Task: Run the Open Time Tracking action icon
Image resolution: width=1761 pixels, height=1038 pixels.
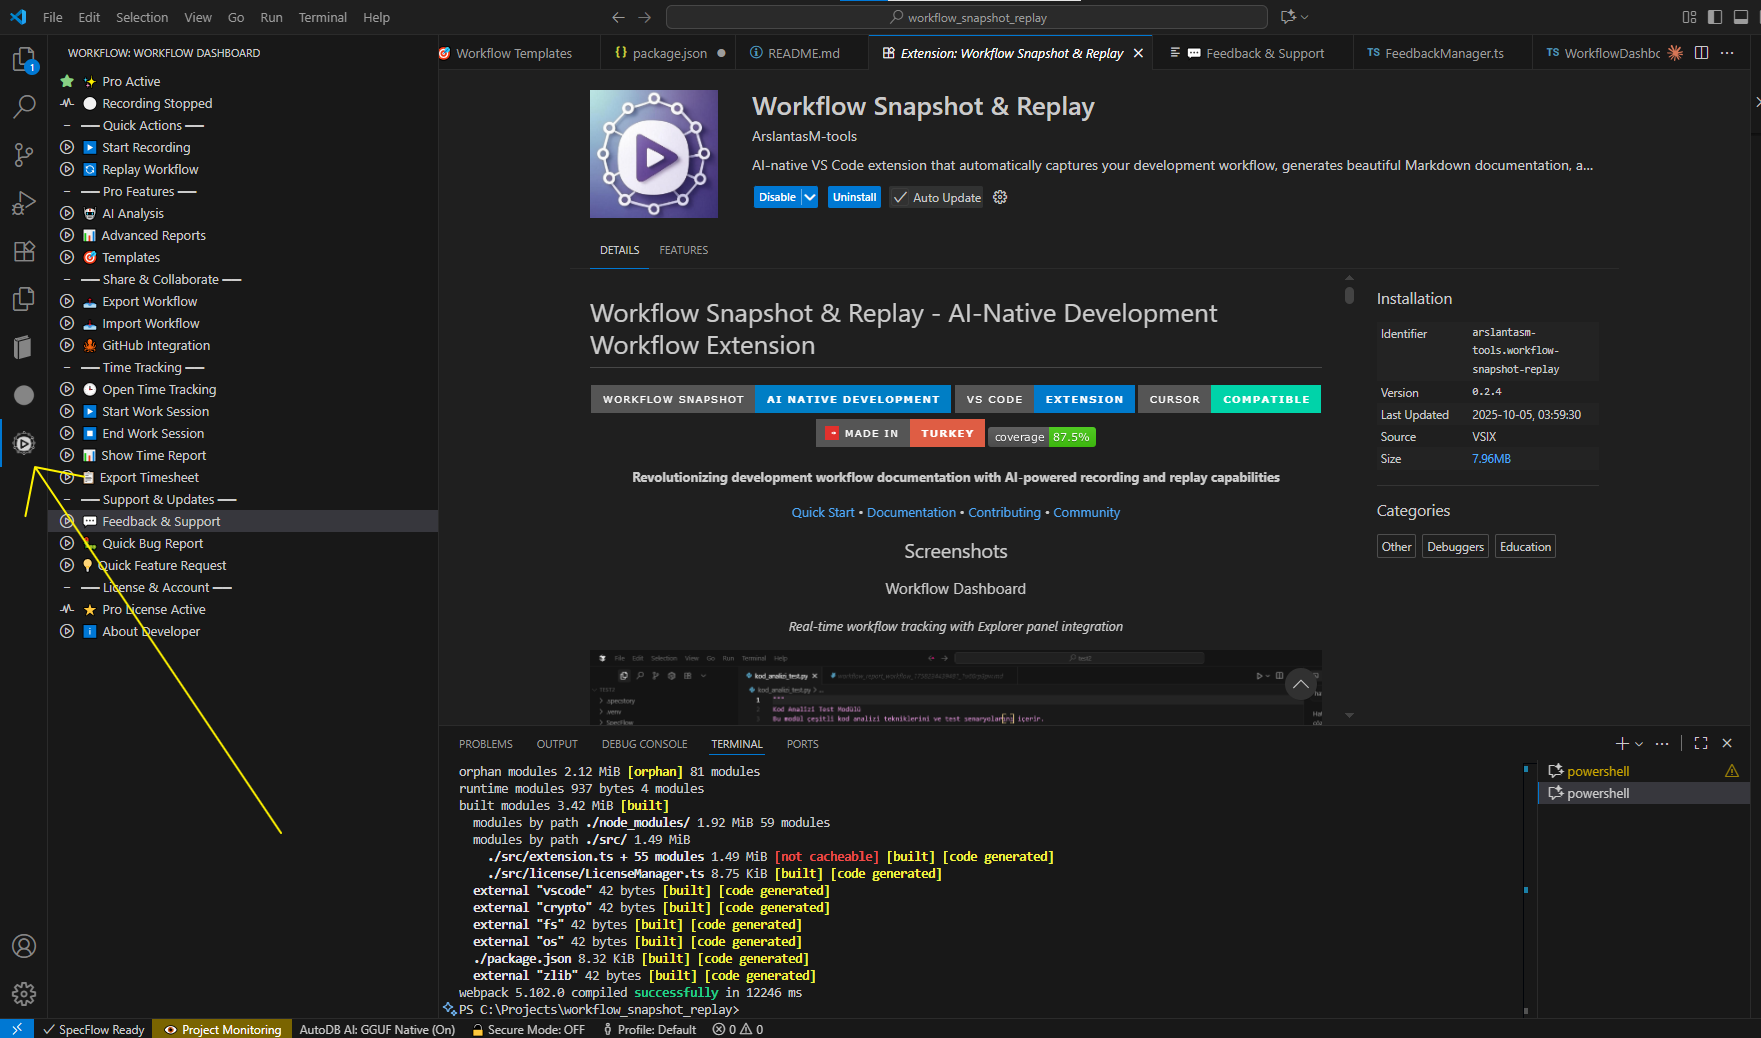Action: [x=67, y=389]
